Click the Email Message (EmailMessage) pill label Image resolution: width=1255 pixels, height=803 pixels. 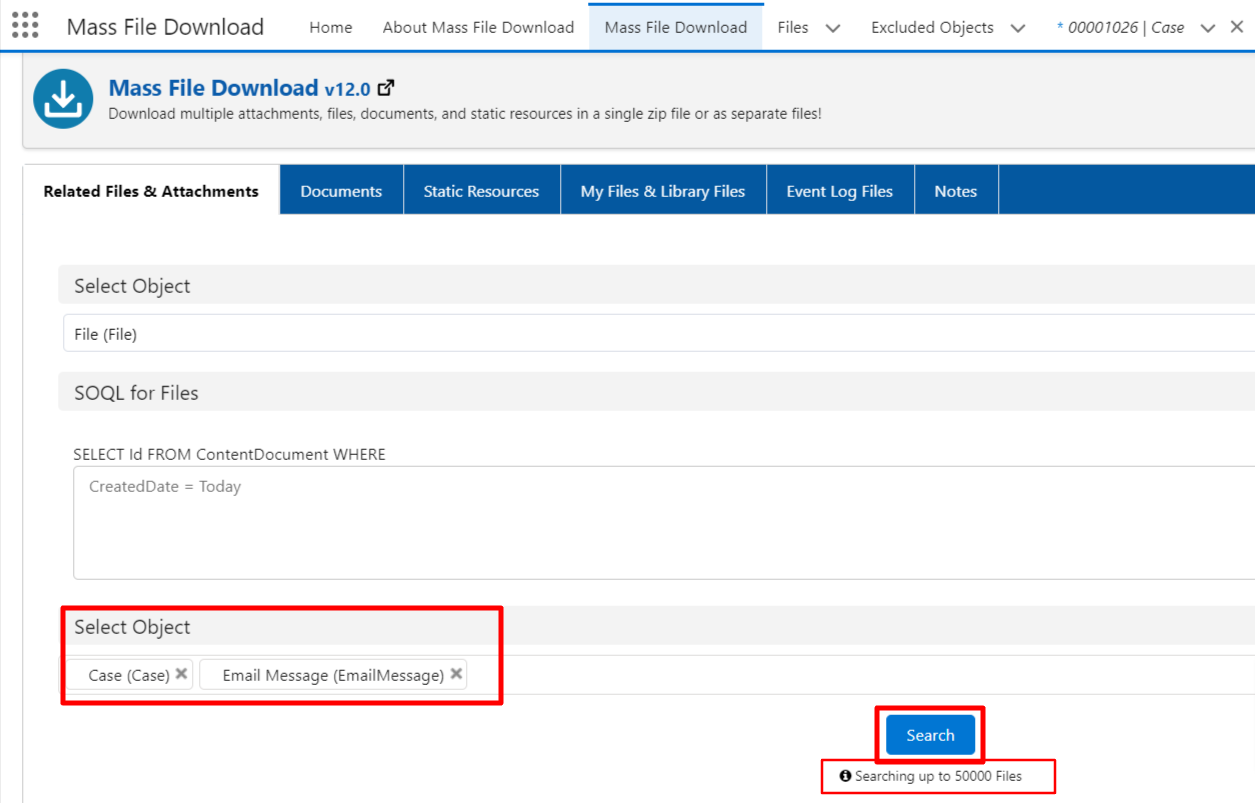pos(333,675)
